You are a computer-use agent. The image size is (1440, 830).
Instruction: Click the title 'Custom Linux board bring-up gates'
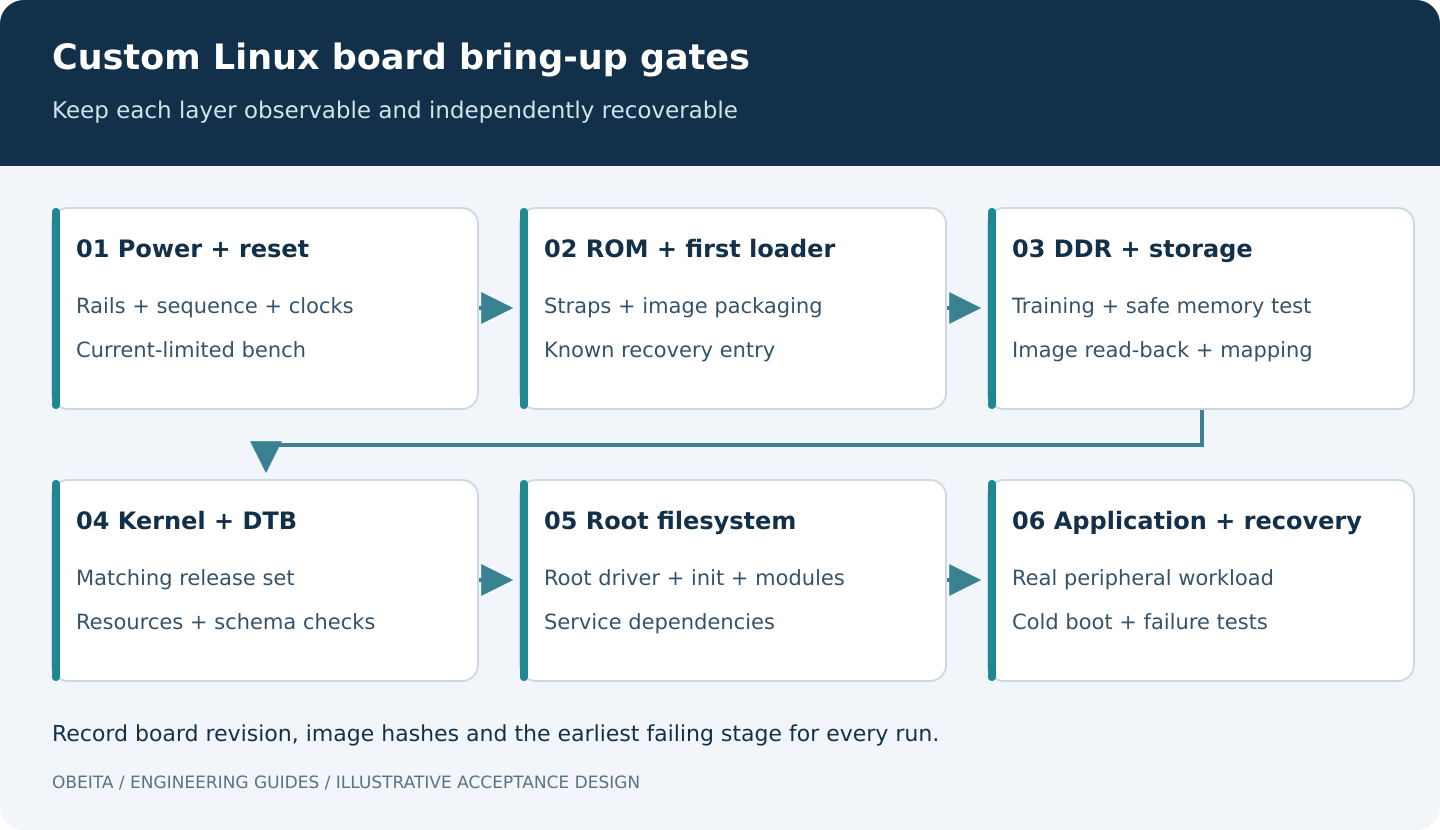[400, 58]
